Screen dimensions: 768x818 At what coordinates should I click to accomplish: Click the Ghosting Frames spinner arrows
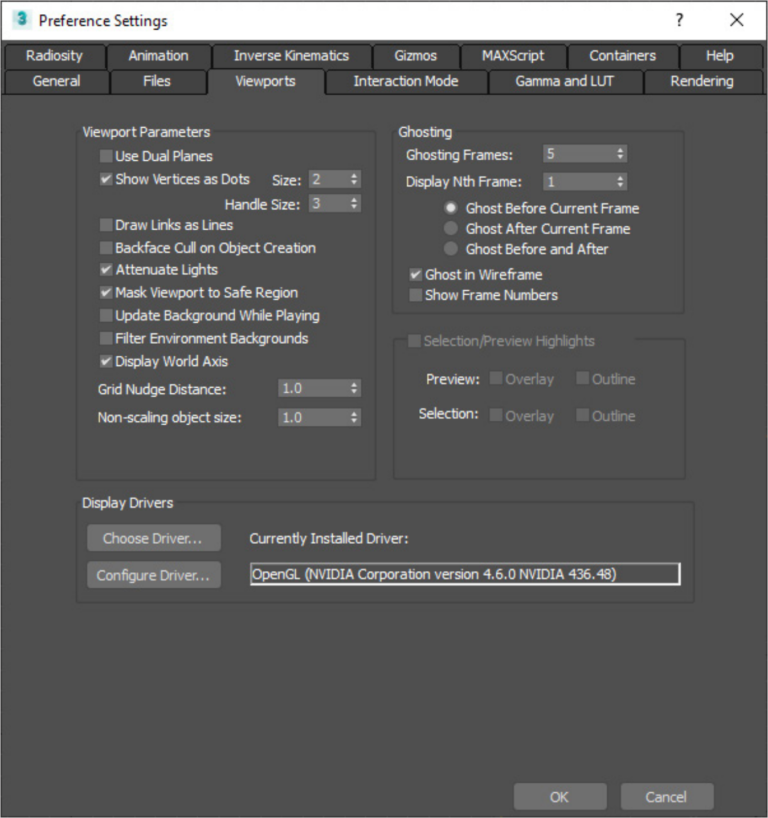tap(620, 154)
